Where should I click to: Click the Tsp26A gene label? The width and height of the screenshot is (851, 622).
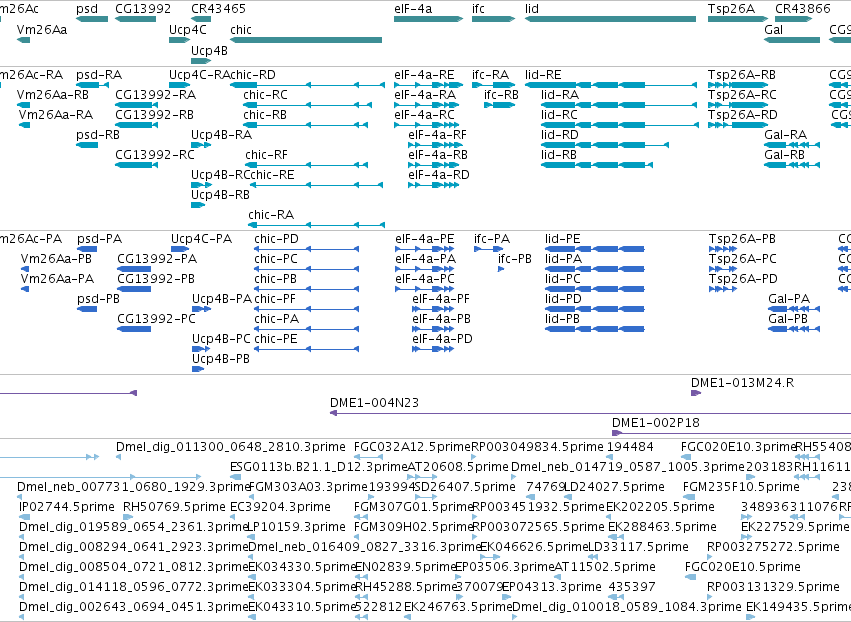click(731, 9)
